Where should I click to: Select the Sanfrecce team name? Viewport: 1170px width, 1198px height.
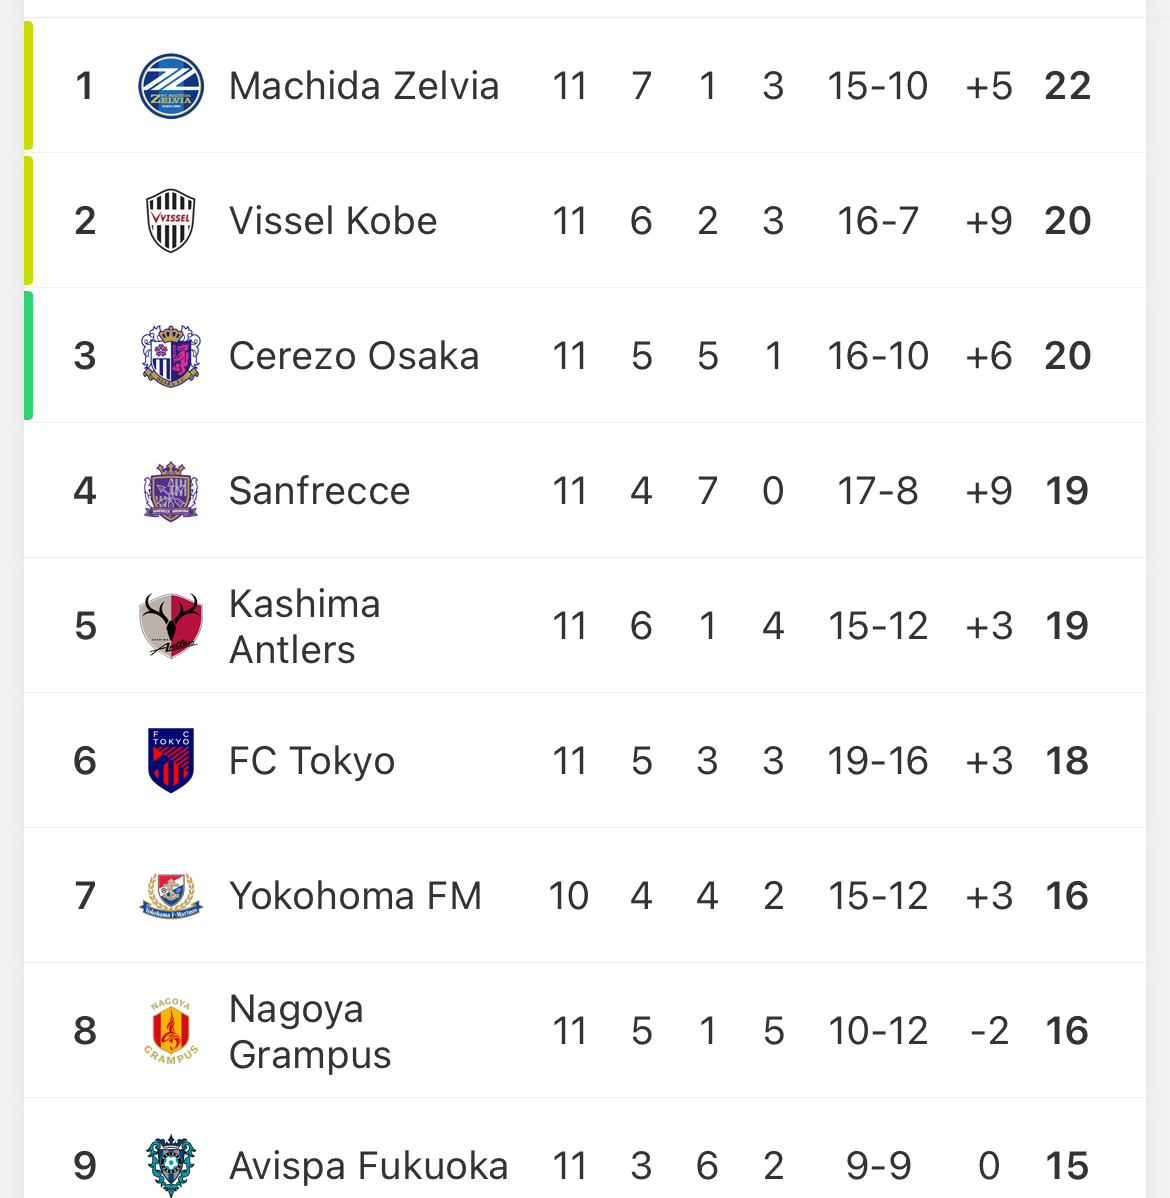(319, 491)
